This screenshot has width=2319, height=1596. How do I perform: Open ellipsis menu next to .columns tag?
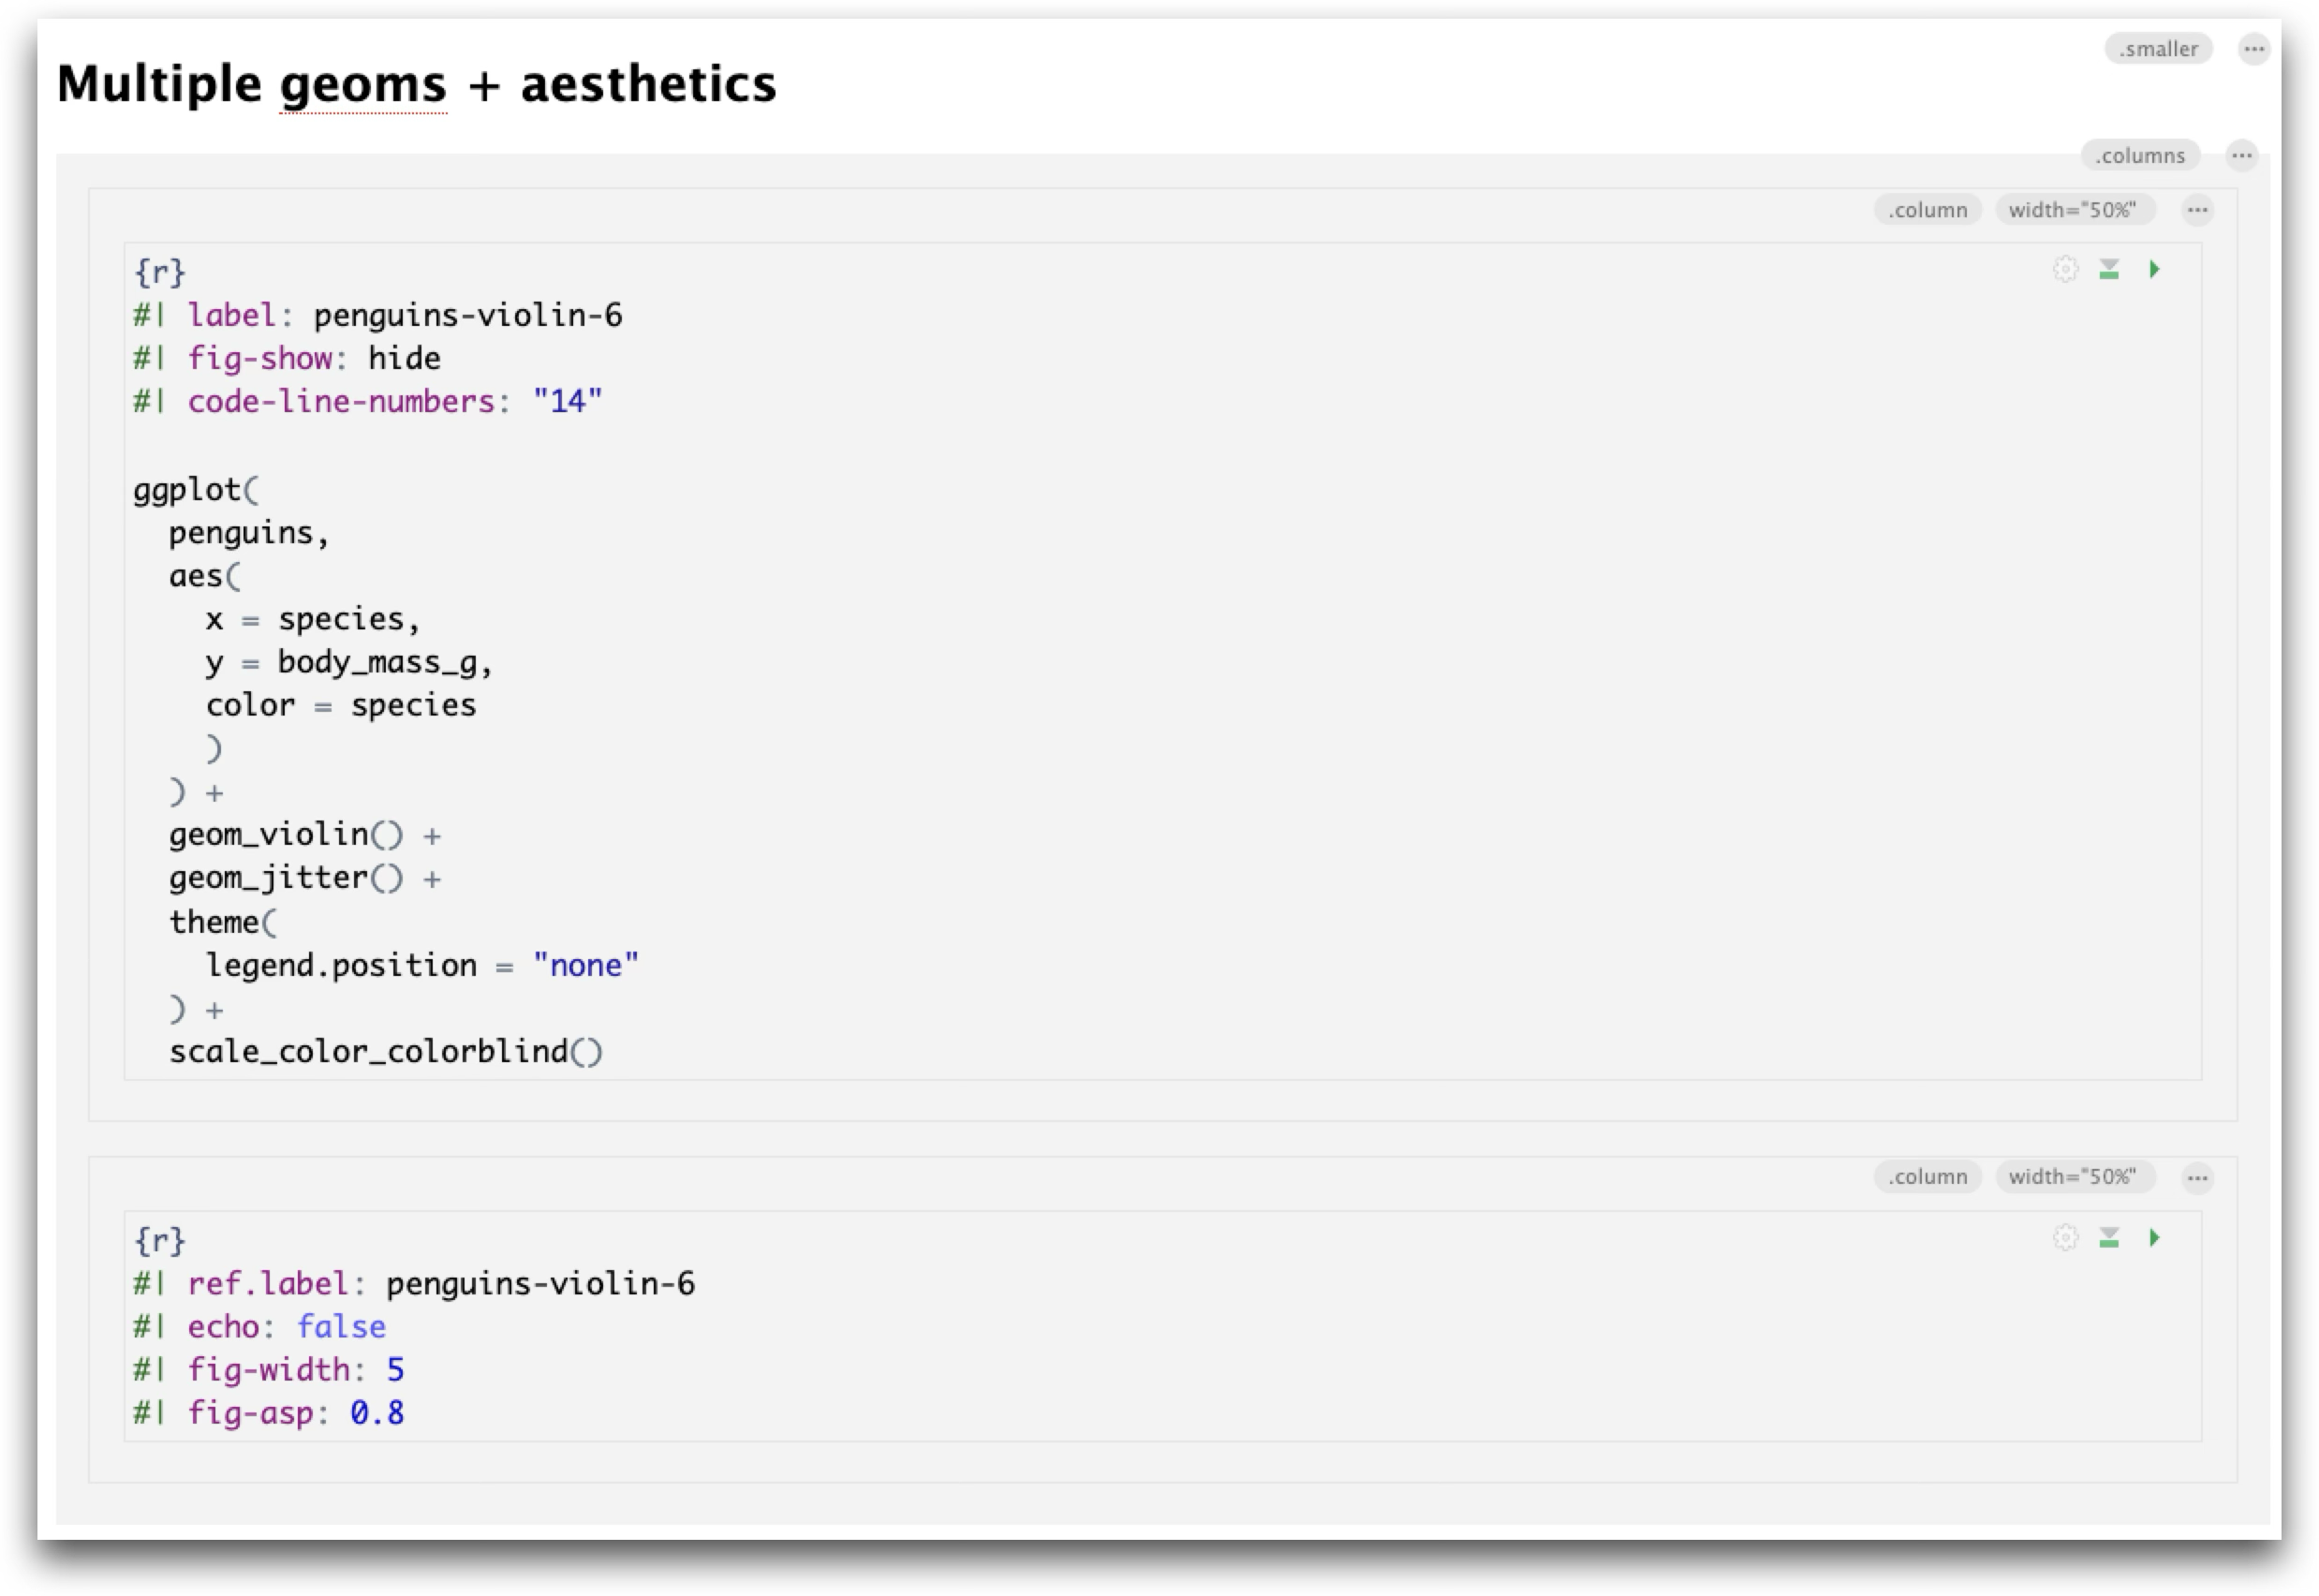click(2241, 156)
